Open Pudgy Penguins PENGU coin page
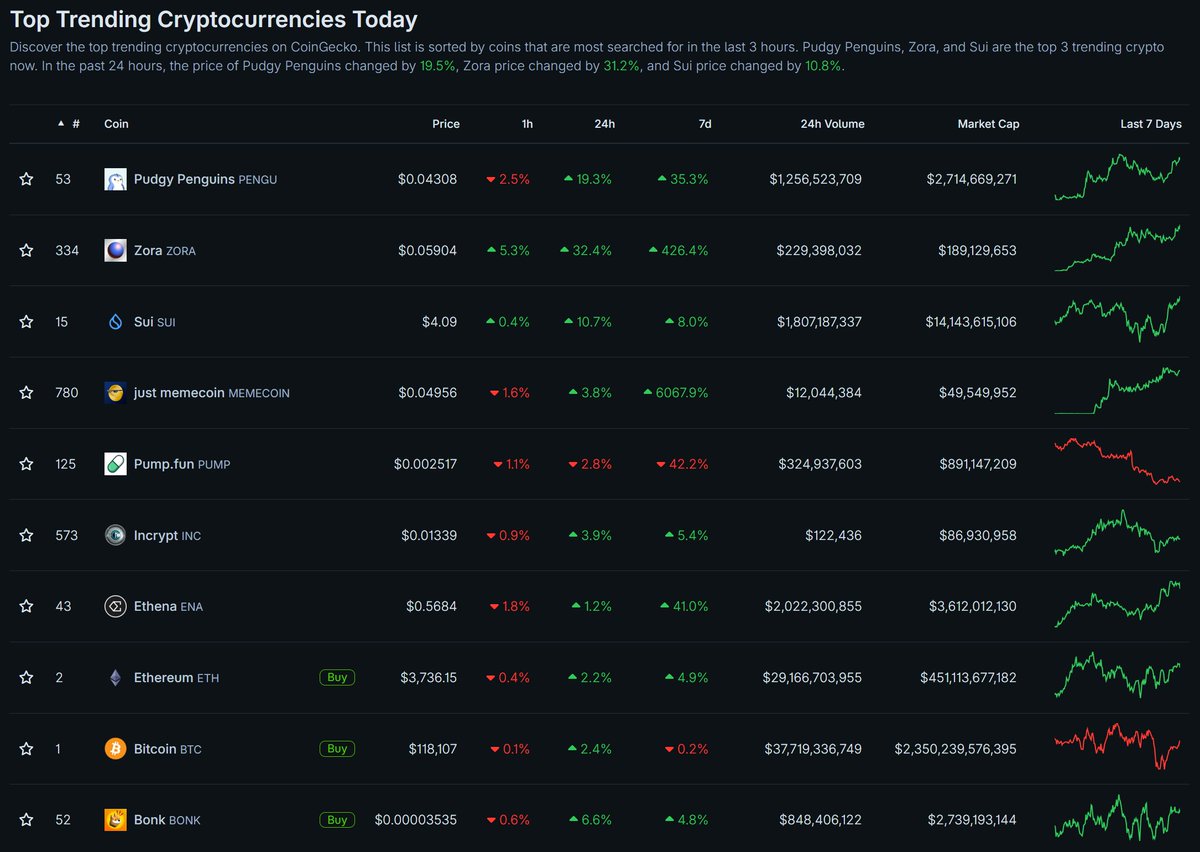This screenshot has width=1200, height=852. [205, 179]
